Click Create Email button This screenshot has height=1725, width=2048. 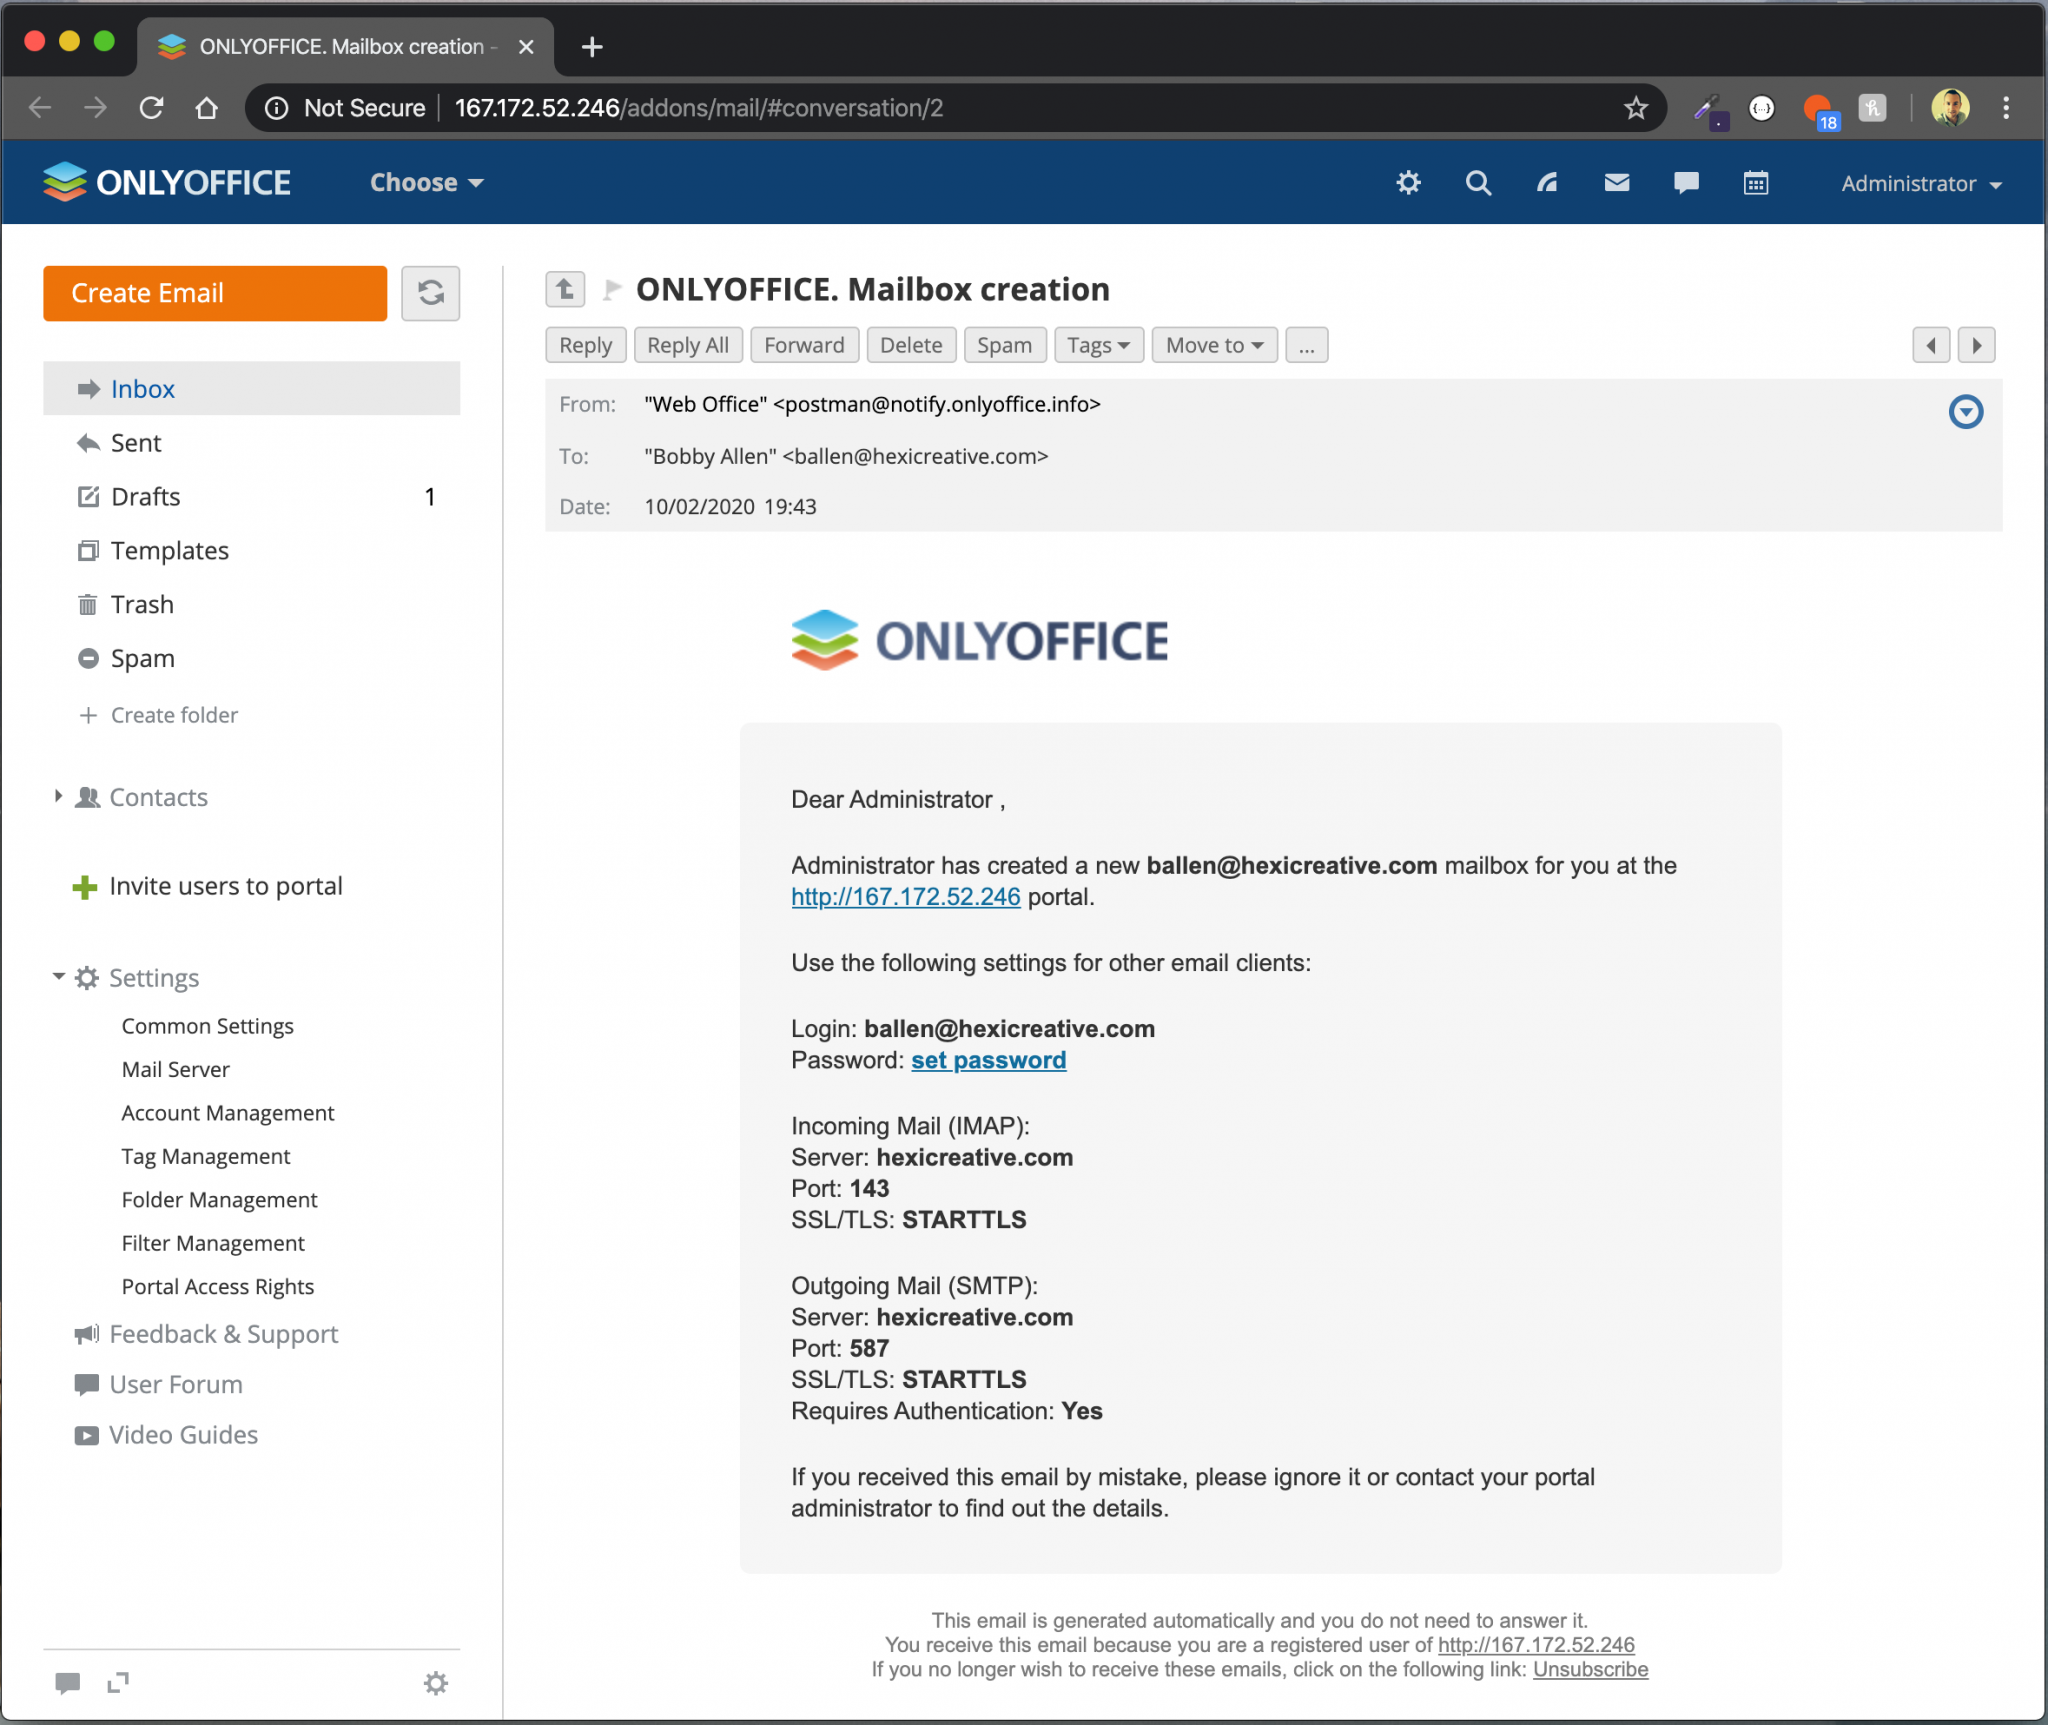click(x=215, y=293)
